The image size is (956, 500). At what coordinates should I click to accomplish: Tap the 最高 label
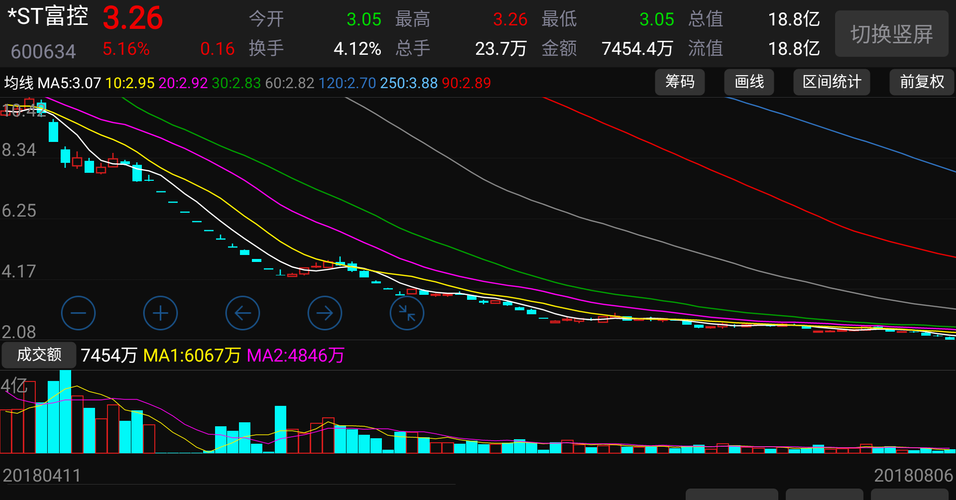point(413,19)
